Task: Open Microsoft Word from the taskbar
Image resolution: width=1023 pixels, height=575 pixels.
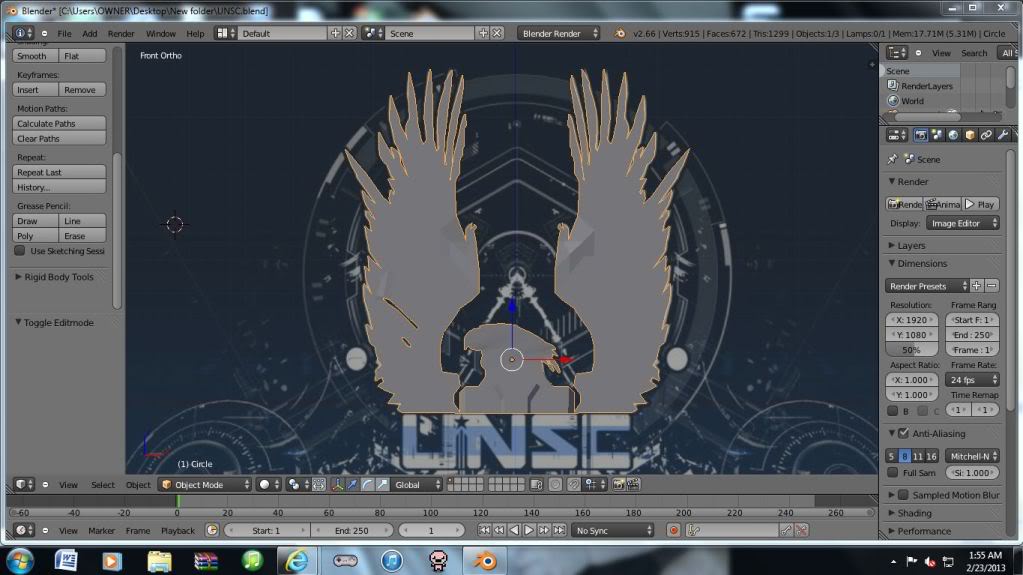Action: tap(66, 560)
